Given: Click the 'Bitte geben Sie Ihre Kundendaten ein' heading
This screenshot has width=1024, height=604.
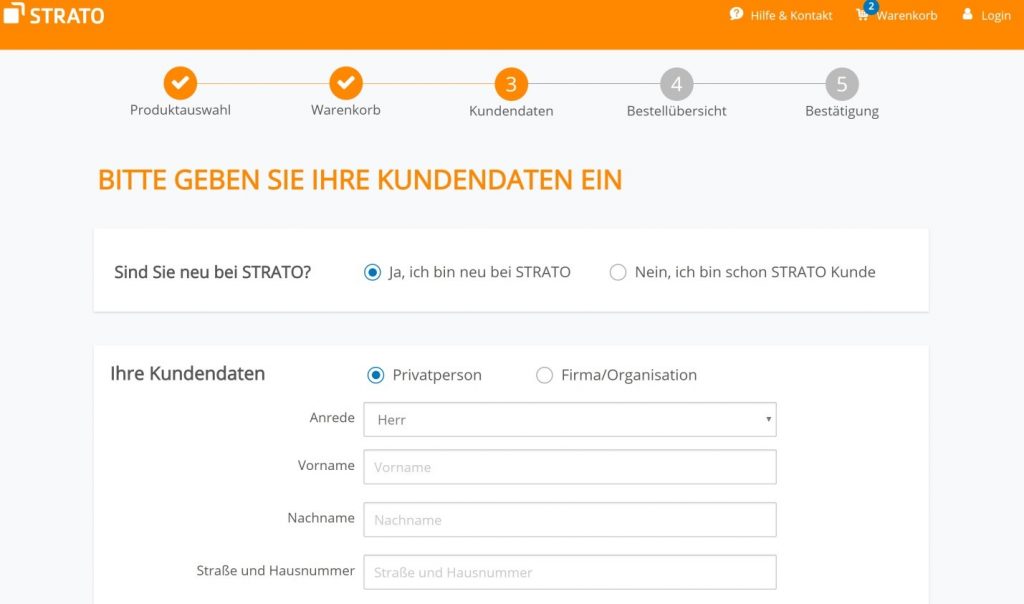Looking at the screenshot, I should (360, 180).
